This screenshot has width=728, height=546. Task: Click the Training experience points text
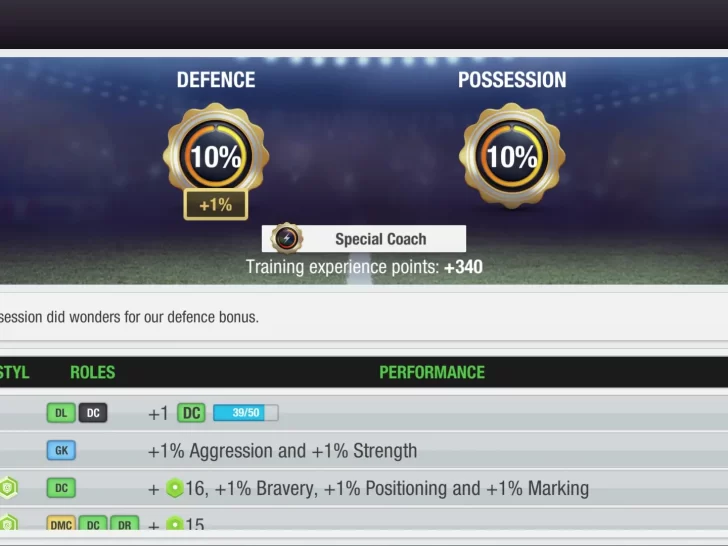point(364,267)
